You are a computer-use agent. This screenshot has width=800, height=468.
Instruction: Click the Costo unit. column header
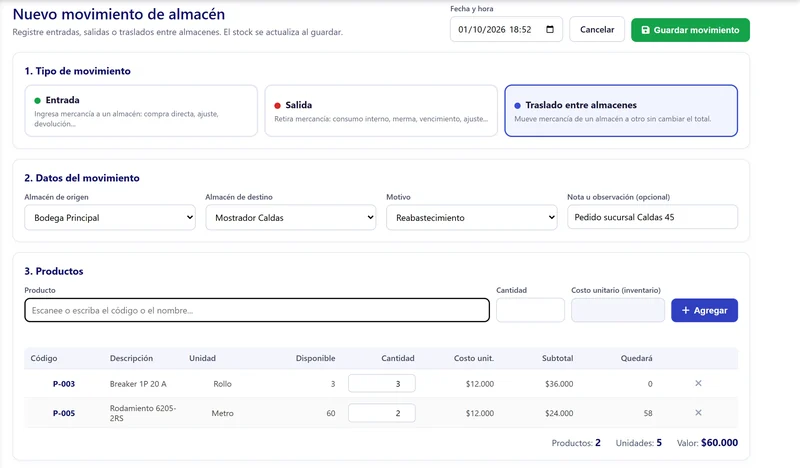pyautogui.click(x=474, y=358)
